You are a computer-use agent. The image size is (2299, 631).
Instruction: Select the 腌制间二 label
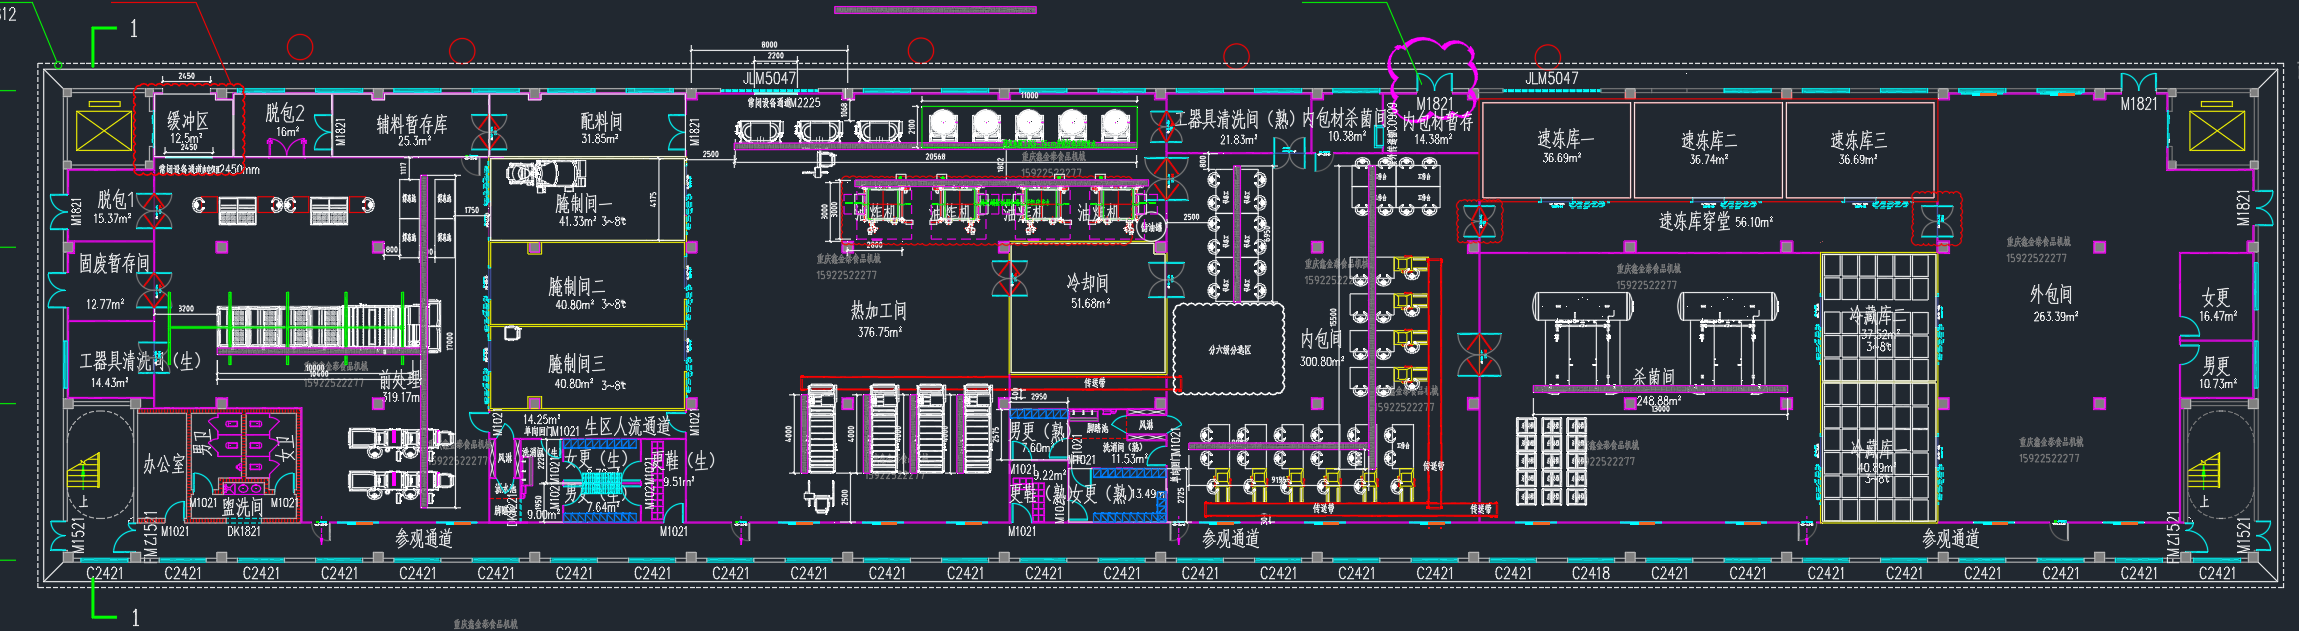576,286
